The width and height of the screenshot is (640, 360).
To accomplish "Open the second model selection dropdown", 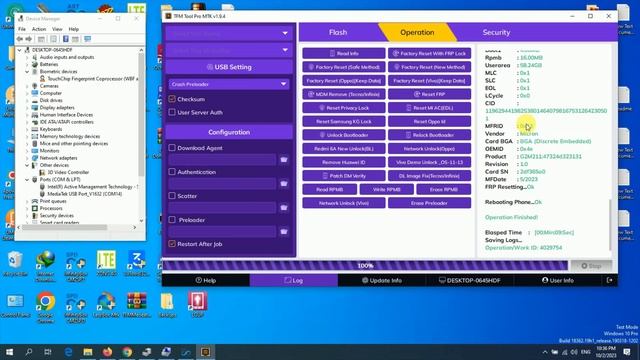I will 229,50.
